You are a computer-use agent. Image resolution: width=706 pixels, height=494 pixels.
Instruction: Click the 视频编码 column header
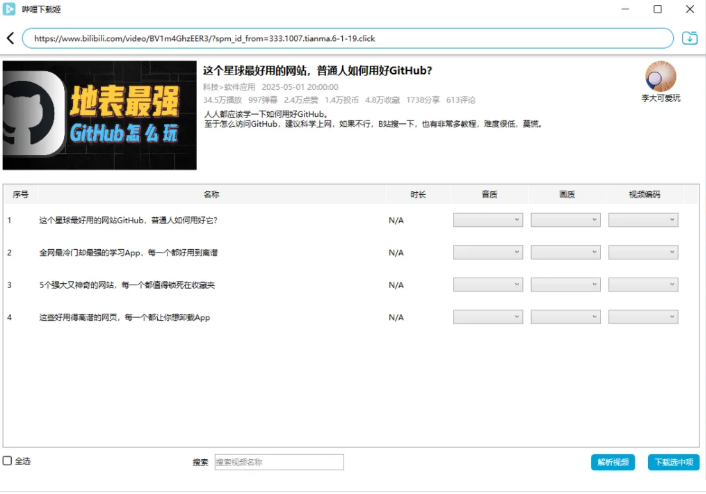click(644, 195)
